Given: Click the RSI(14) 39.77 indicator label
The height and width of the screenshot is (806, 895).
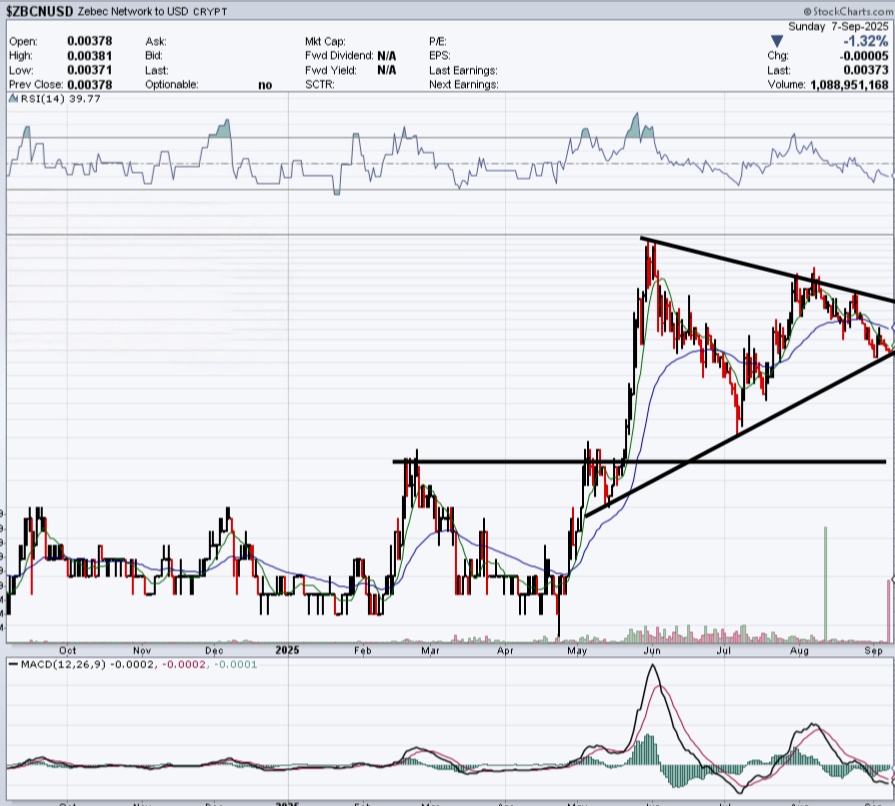Looking at the screenshot, I should click(61, 99).
